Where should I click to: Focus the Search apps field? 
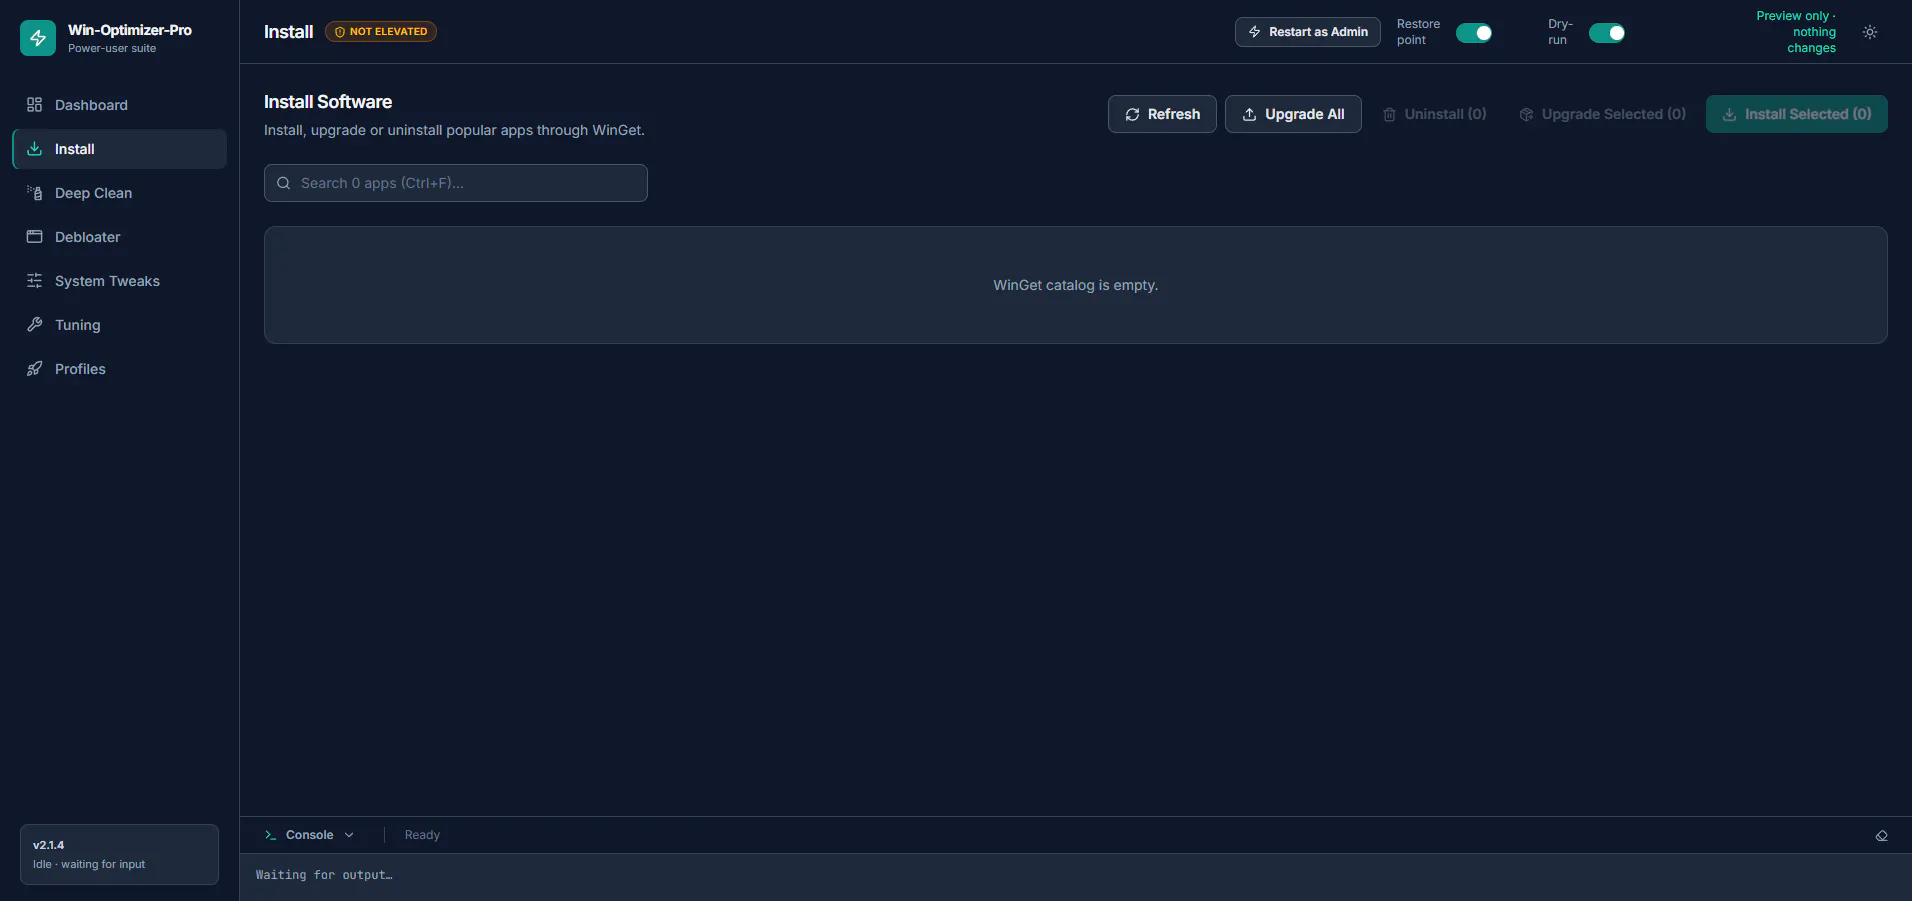[x=456, y=183]
